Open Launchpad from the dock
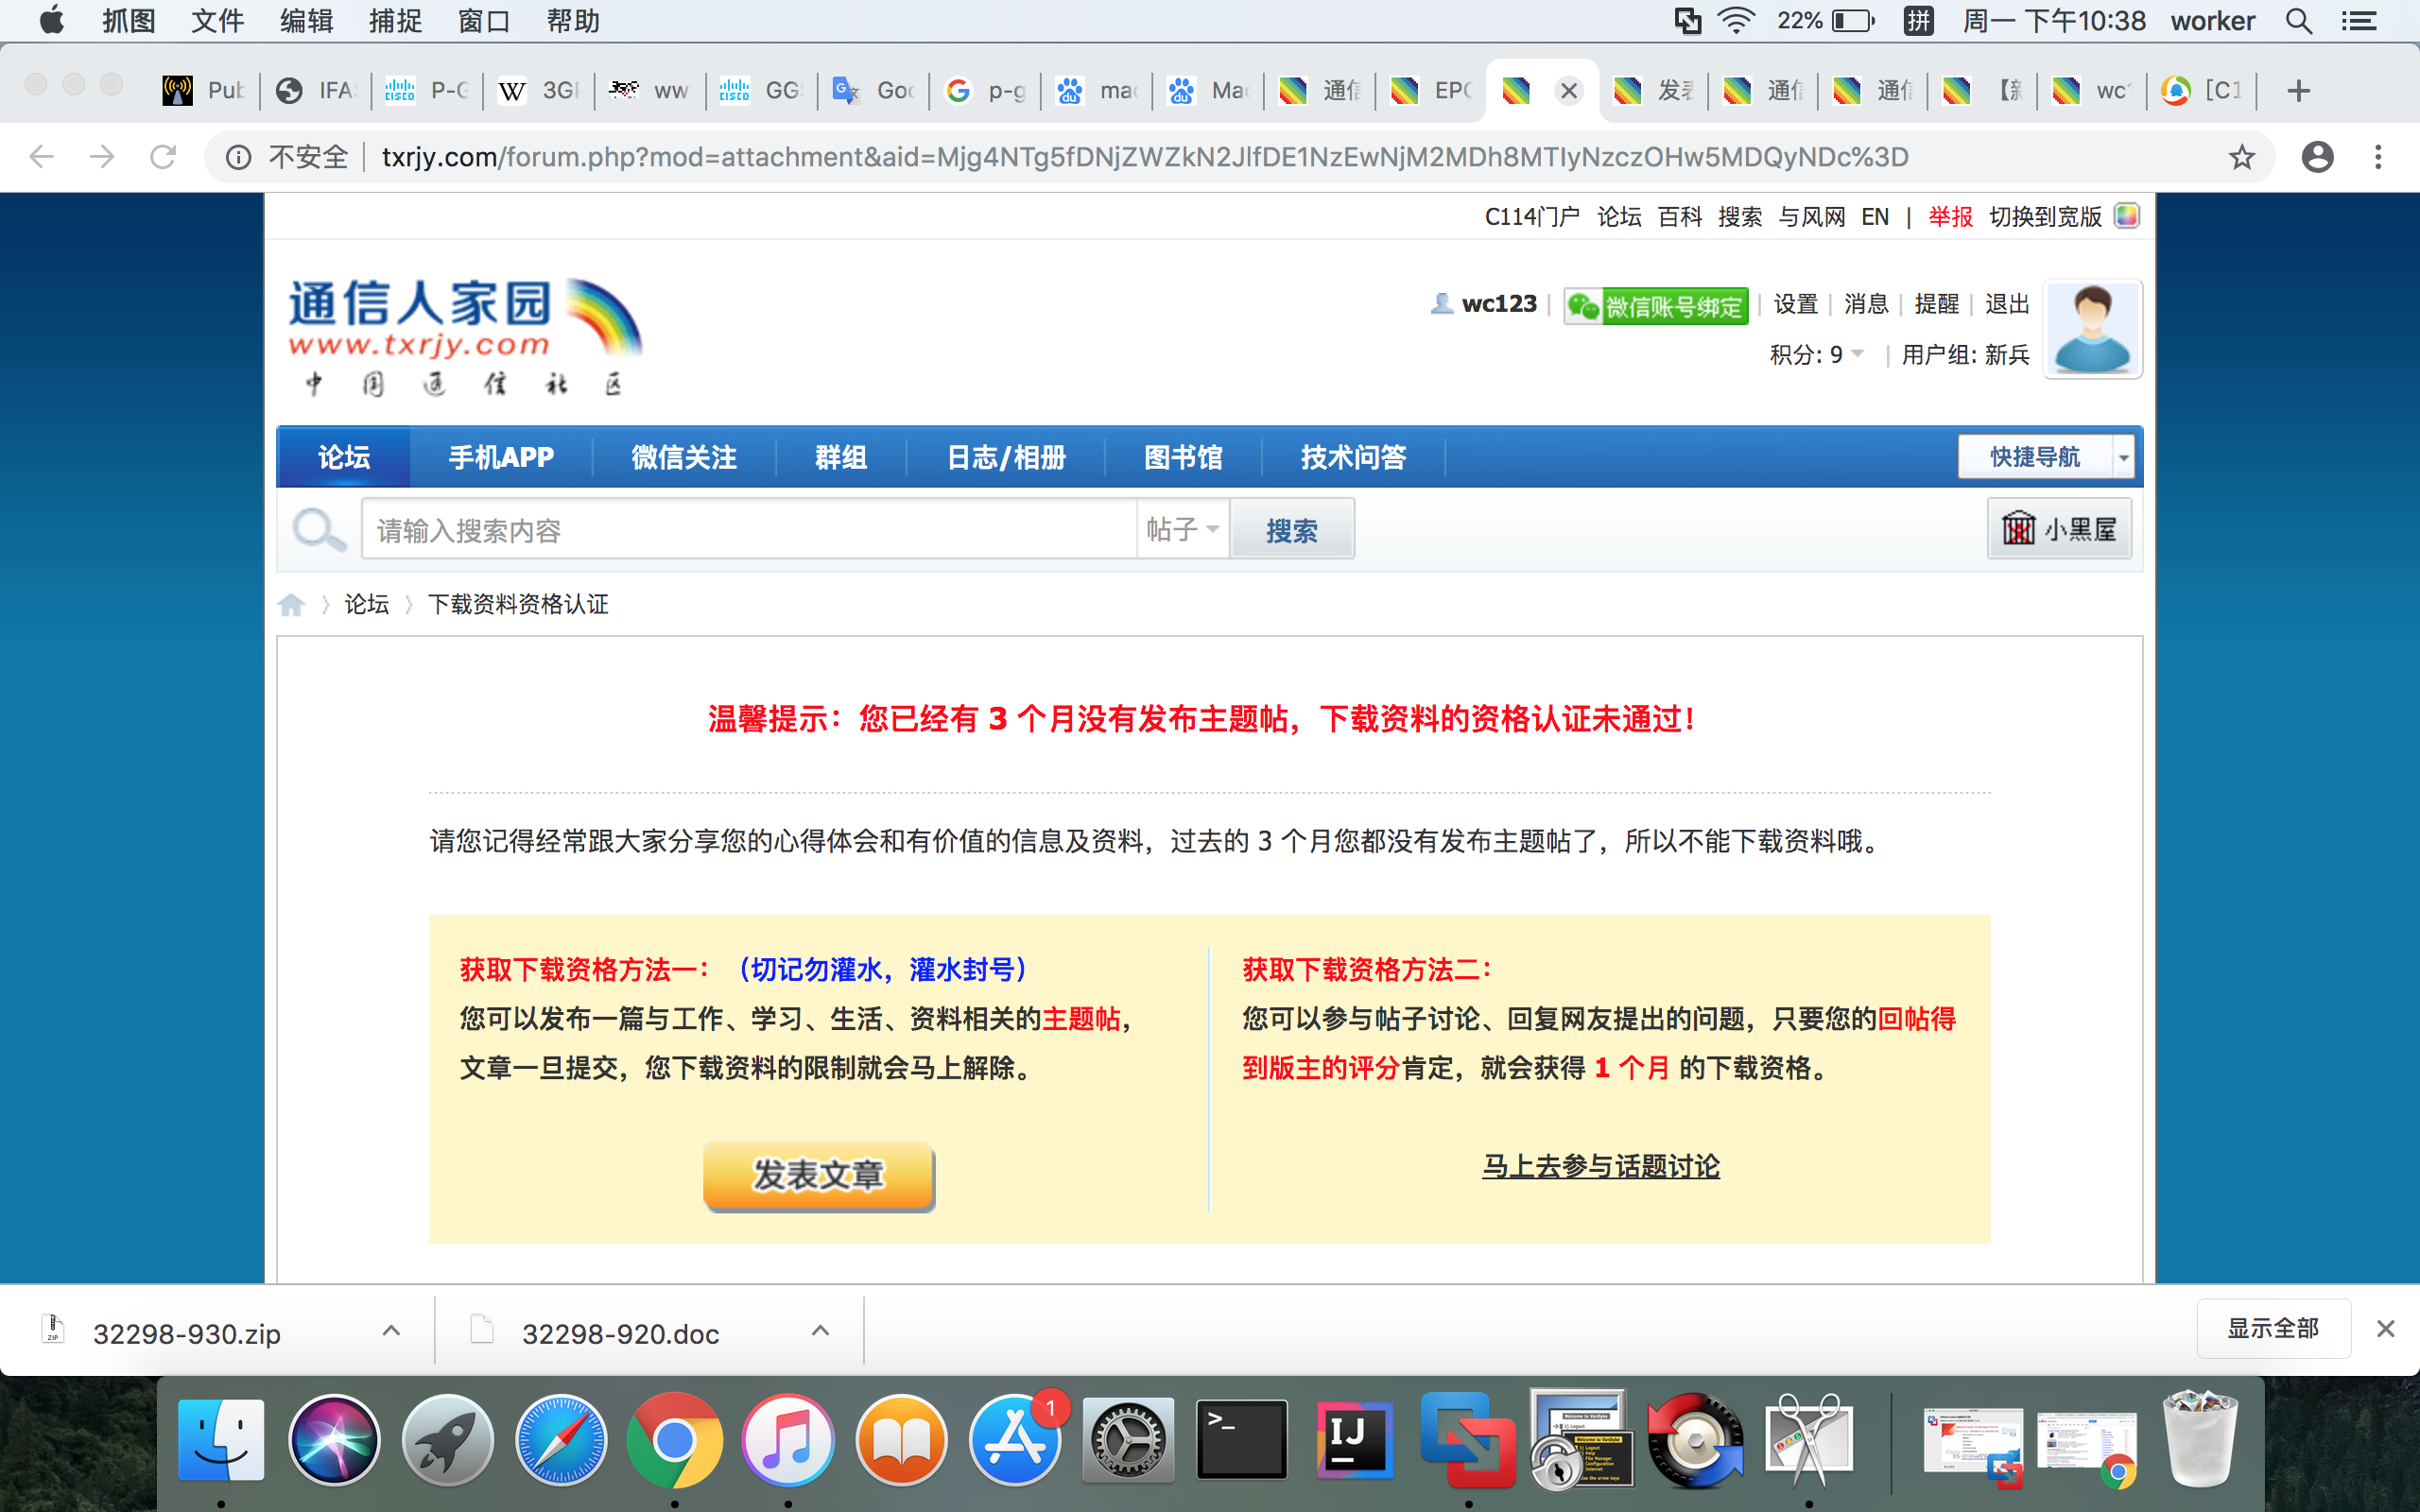This screenshot has width=2420, height=1512. 447,1440
